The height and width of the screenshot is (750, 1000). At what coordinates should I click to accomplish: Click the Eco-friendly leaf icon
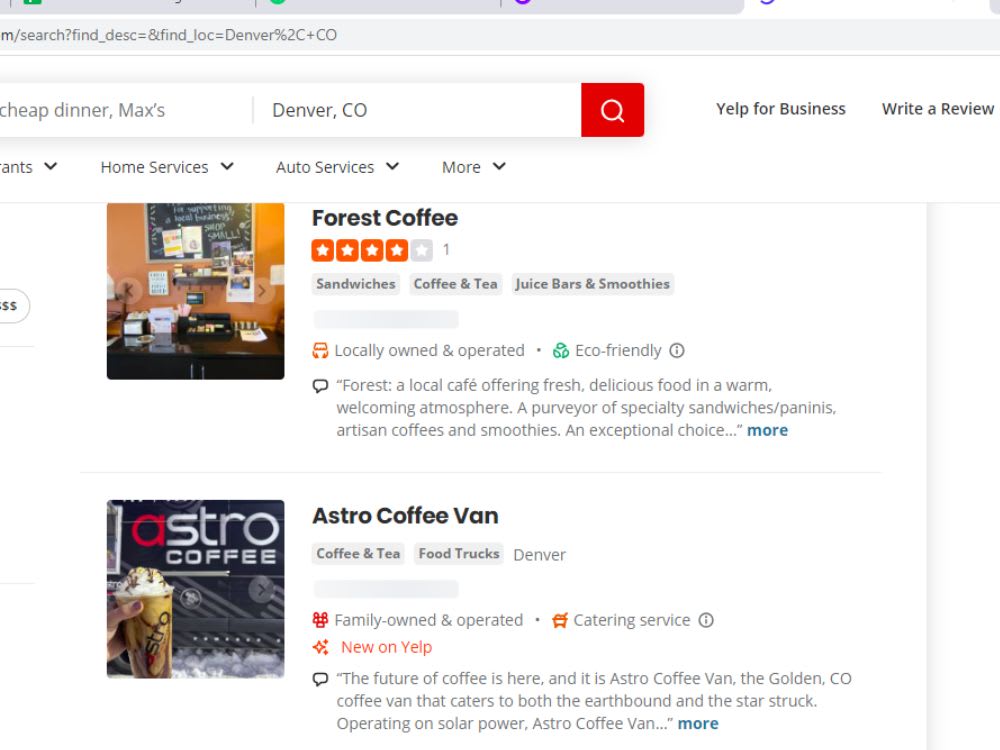point(561,351)
